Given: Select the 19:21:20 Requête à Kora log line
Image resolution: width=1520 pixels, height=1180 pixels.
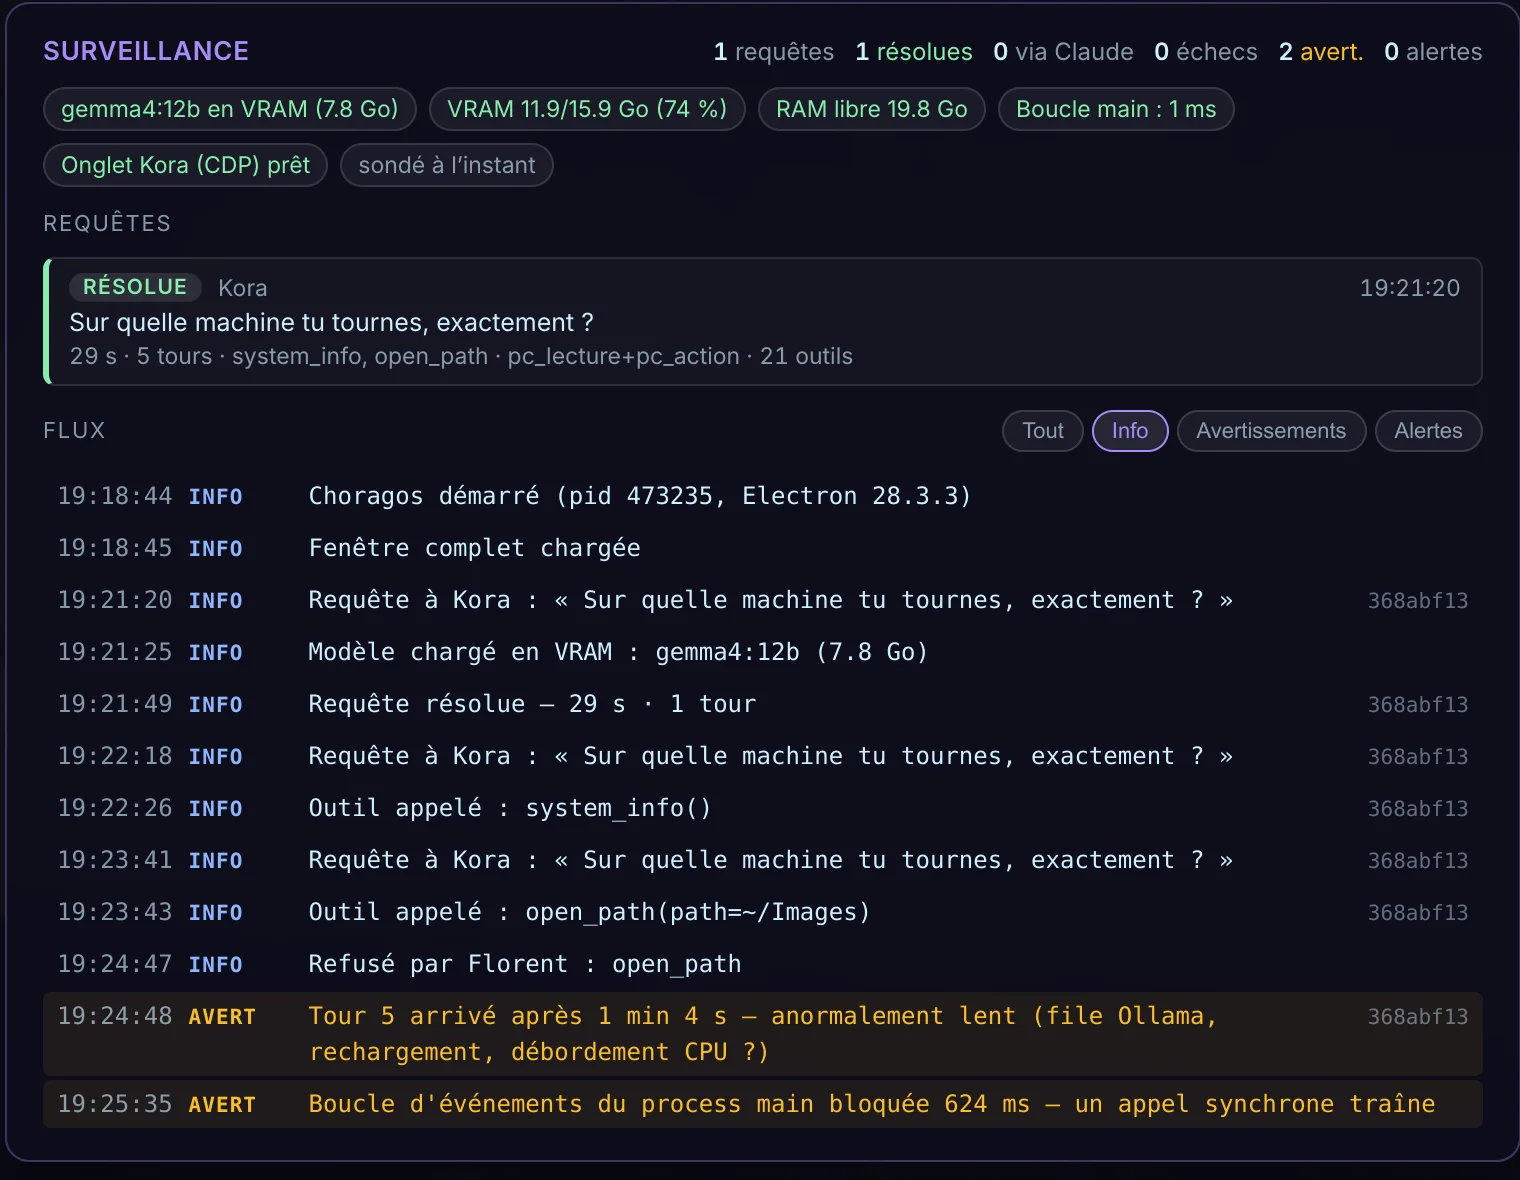Looking at the screenshot, I should click(x=763, y=600).
